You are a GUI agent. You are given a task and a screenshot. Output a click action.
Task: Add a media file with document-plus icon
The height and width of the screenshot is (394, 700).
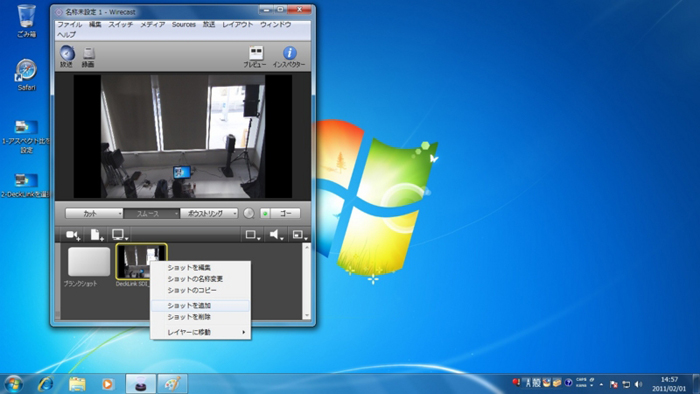96,235
